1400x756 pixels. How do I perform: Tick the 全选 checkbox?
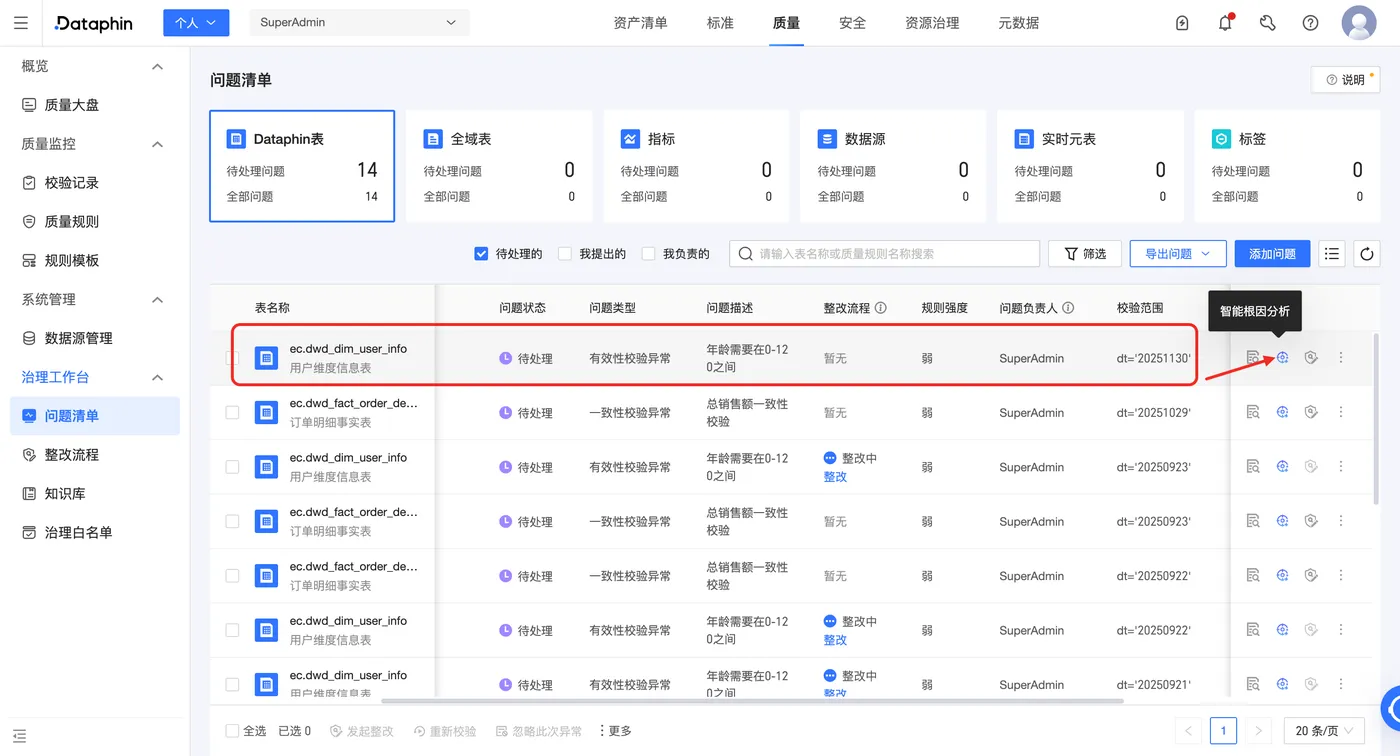[232, 731]
